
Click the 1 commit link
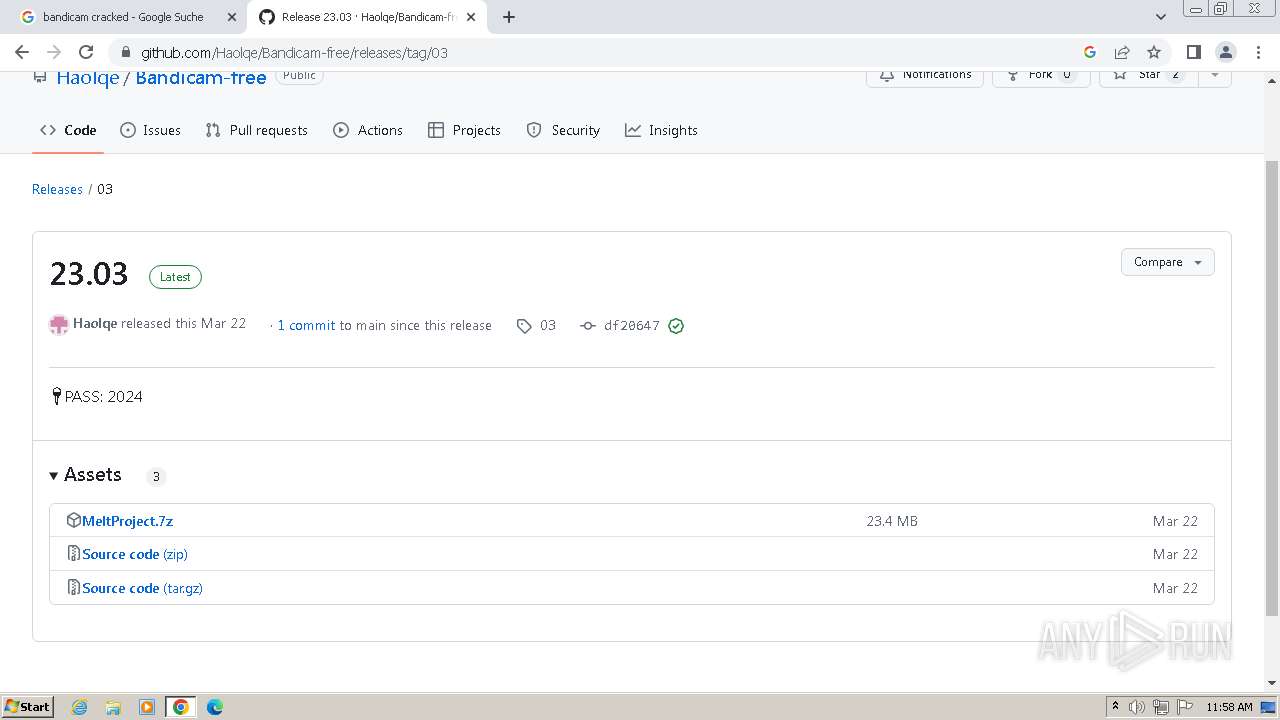pyautogui.click(x=306, y=325)
